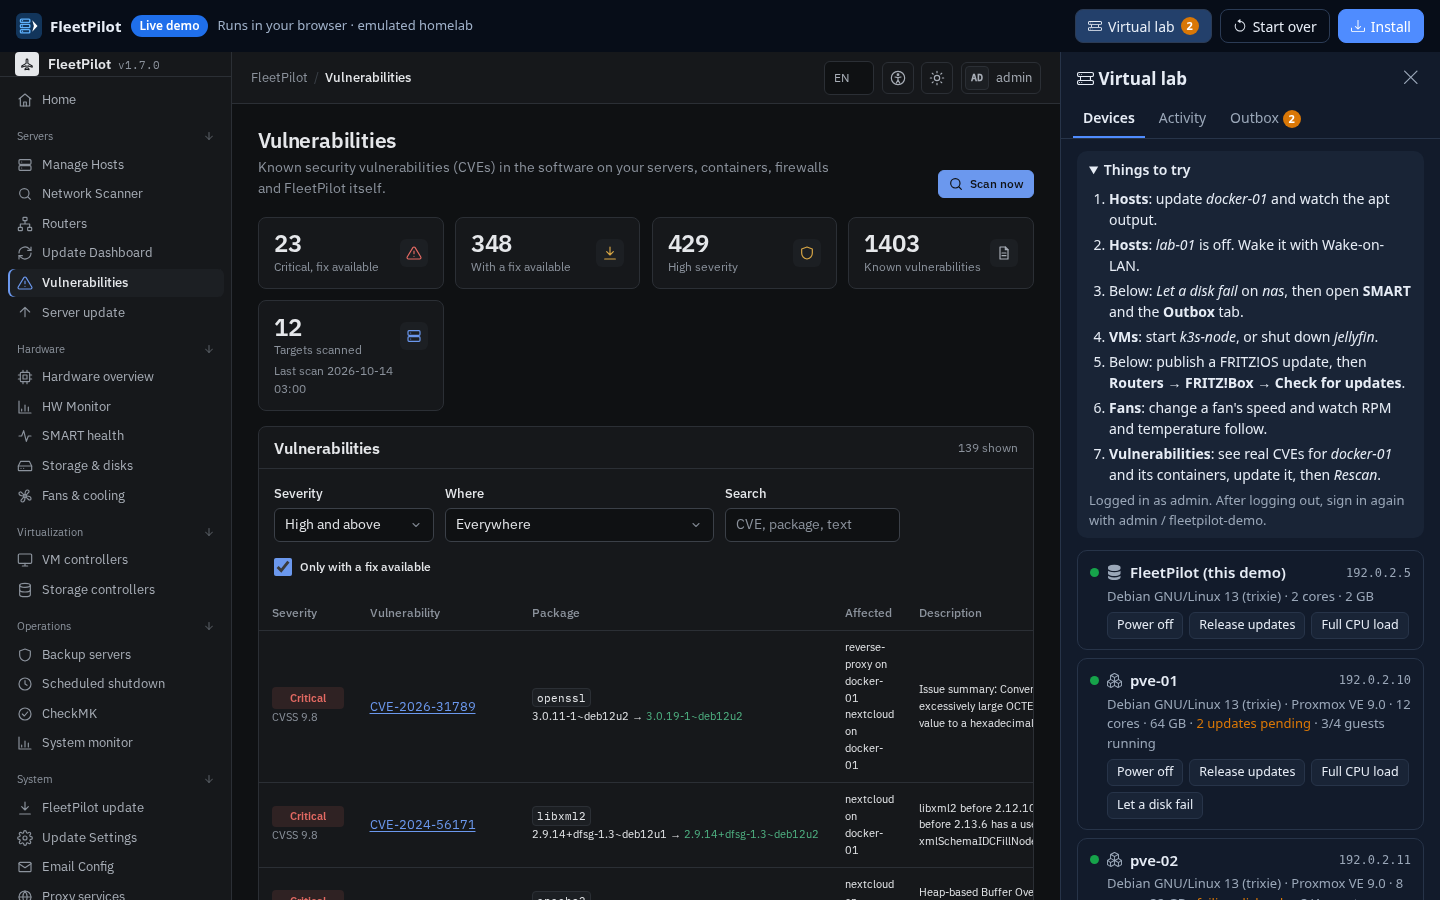Open Update Dashboard in sidebar

coord(116,253)
